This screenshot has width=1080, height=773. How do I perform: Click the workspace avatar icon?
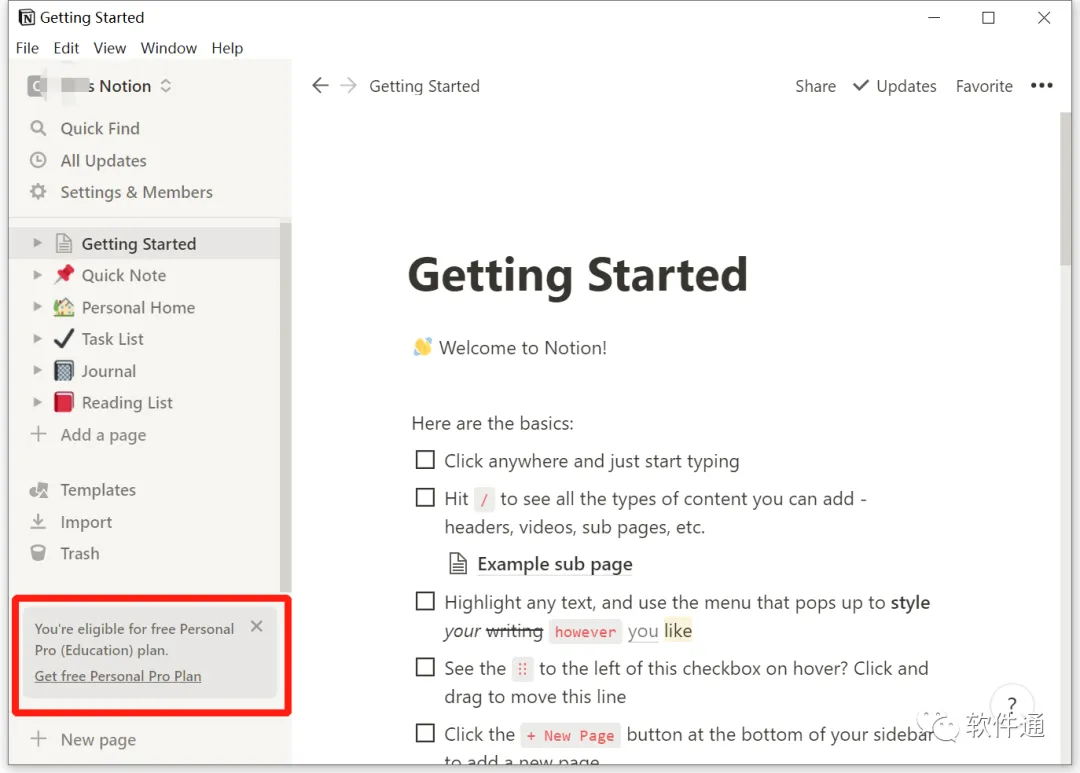click(37, 86)
